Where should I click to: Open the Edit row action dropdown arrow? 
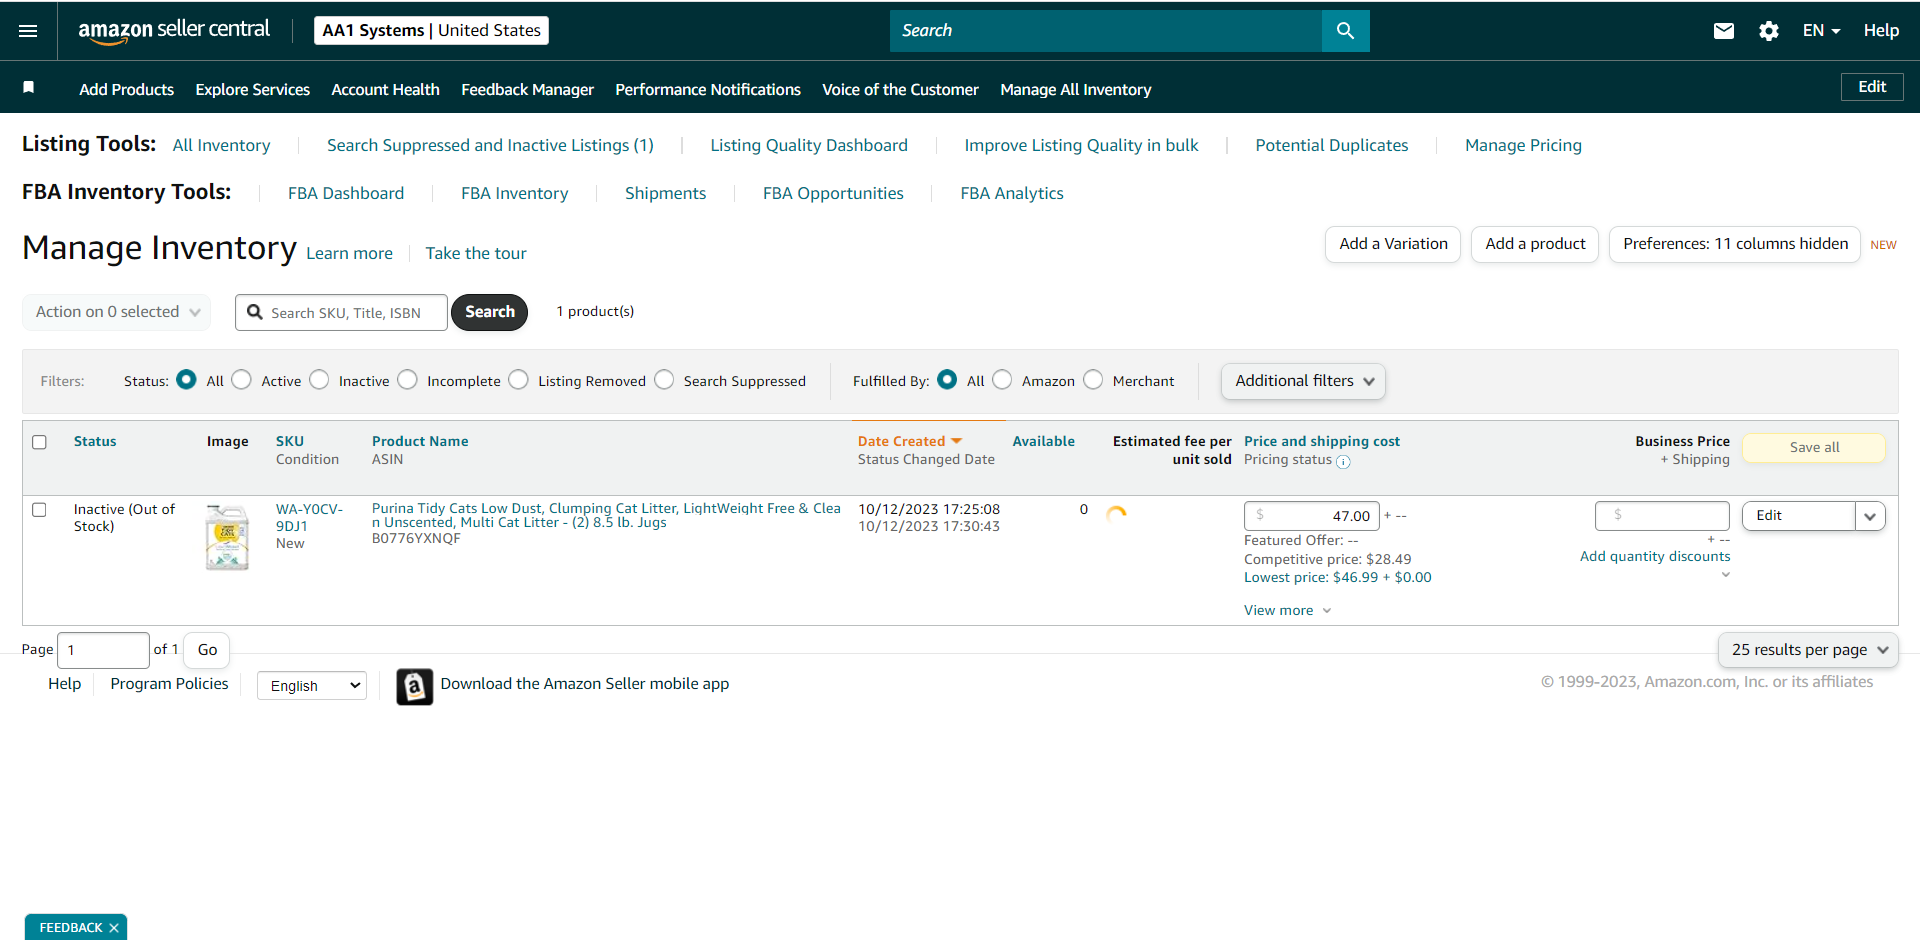[x=1870, y=516]
